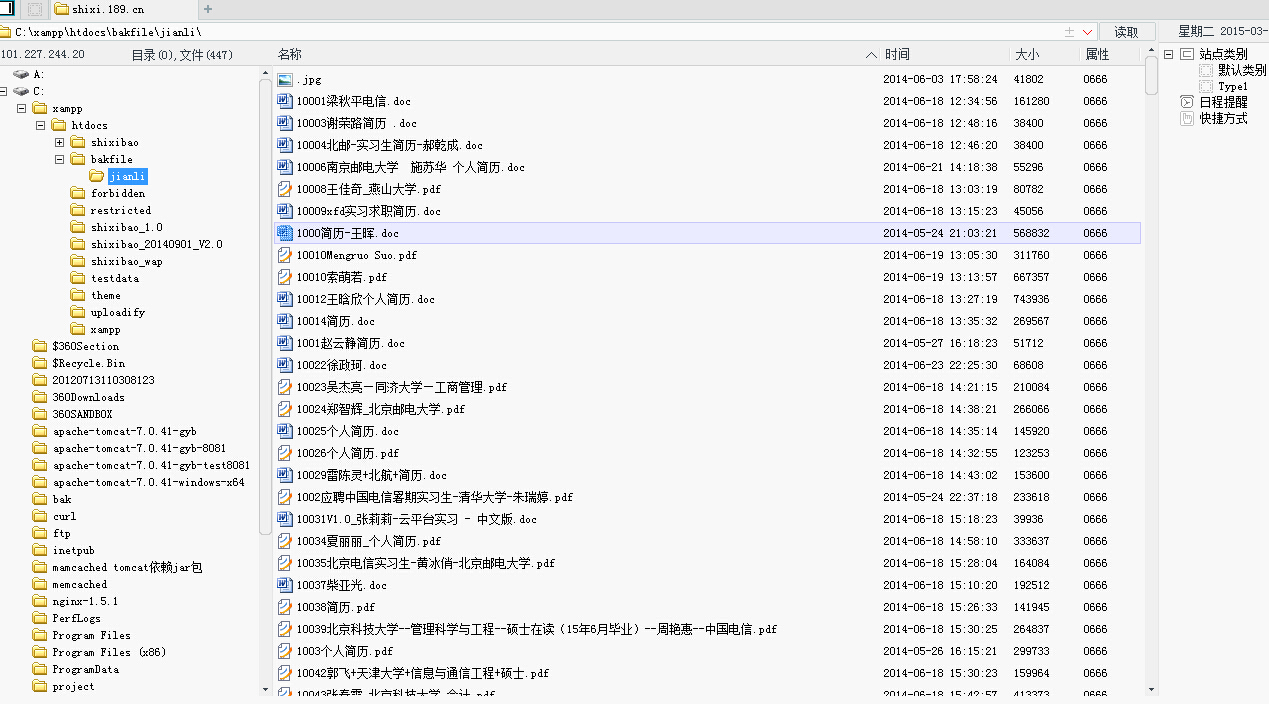Click PDF icon of 10024郑智辉_北京邮电大学.pdf
Image resolution: width=1269 pixels, height=704 pixels.
tap(285, 409)
